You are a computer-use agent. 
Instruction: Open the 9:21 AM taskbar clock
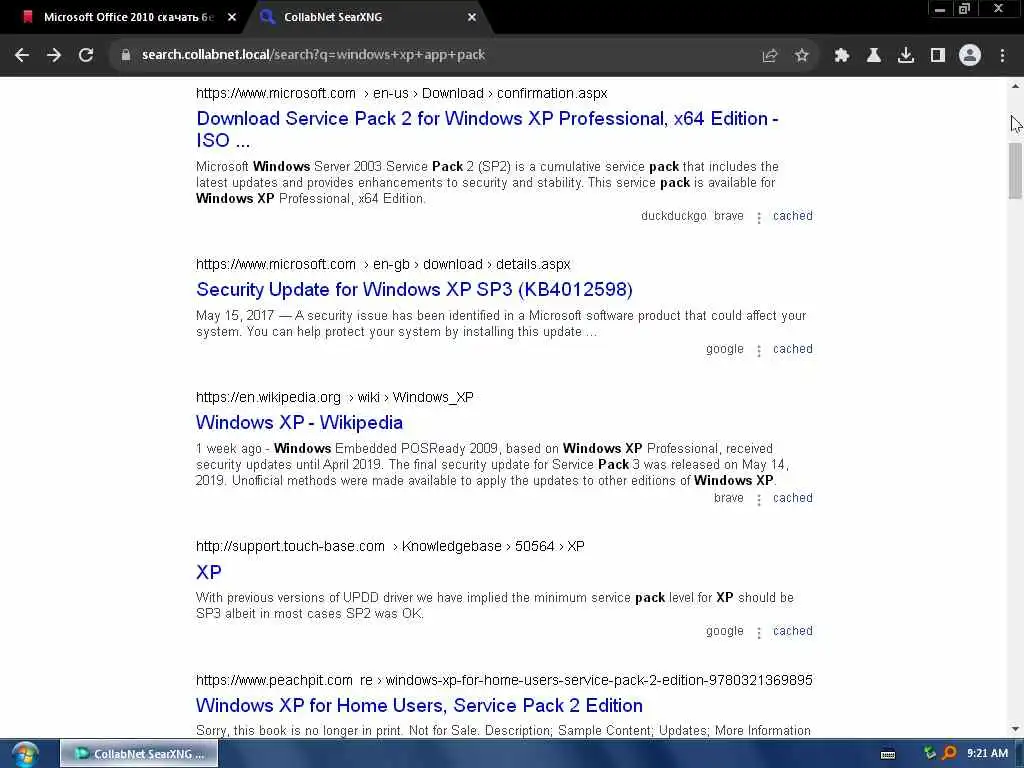click(987, 754)
